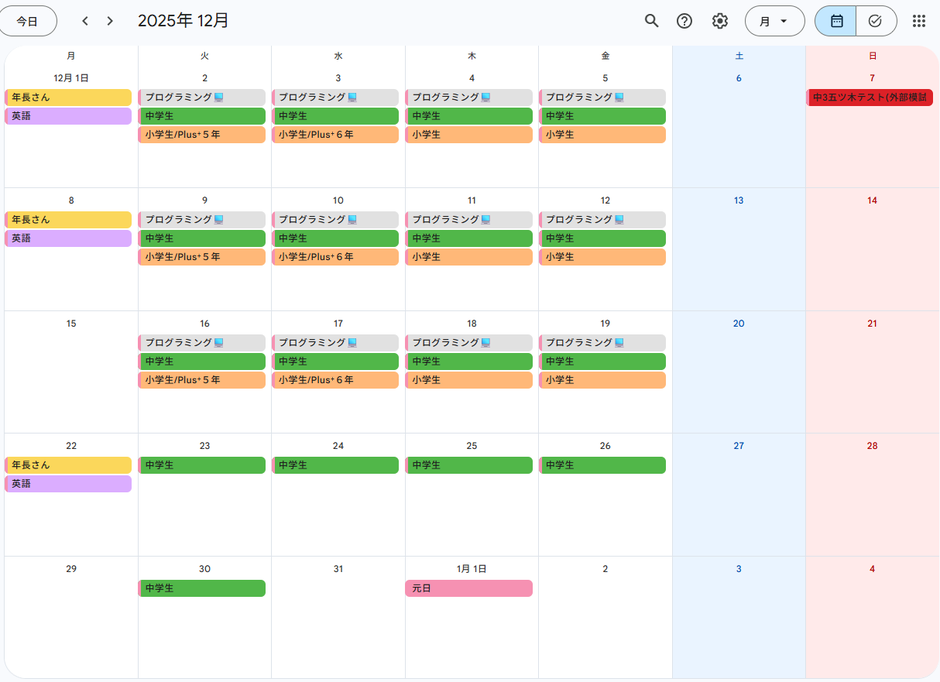Image resolution: width=940 pixels, height=682 pixels.
Task: Open 小学生 event on December 12
Action: click(602, 256)
